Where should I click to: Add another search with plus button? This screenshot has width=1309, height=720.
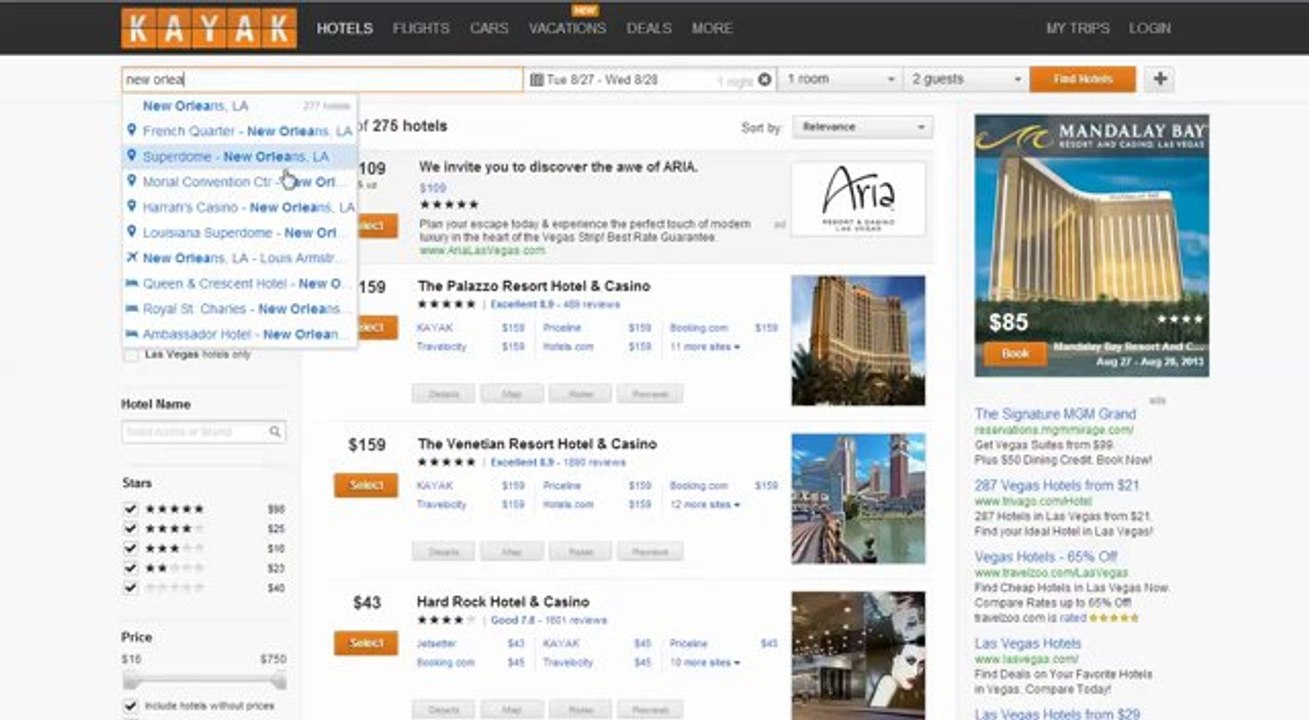coord(1158,79)
